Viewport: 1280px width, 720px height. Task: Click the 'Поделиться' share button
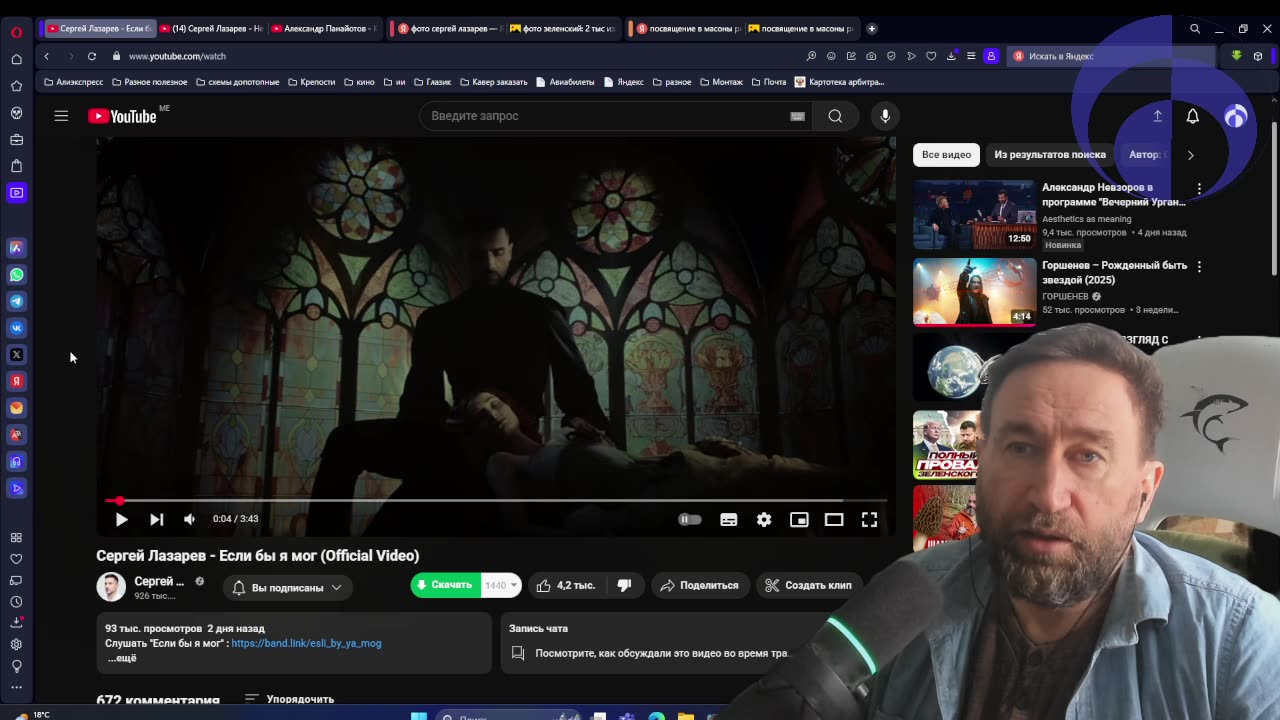tap(699, 585)
